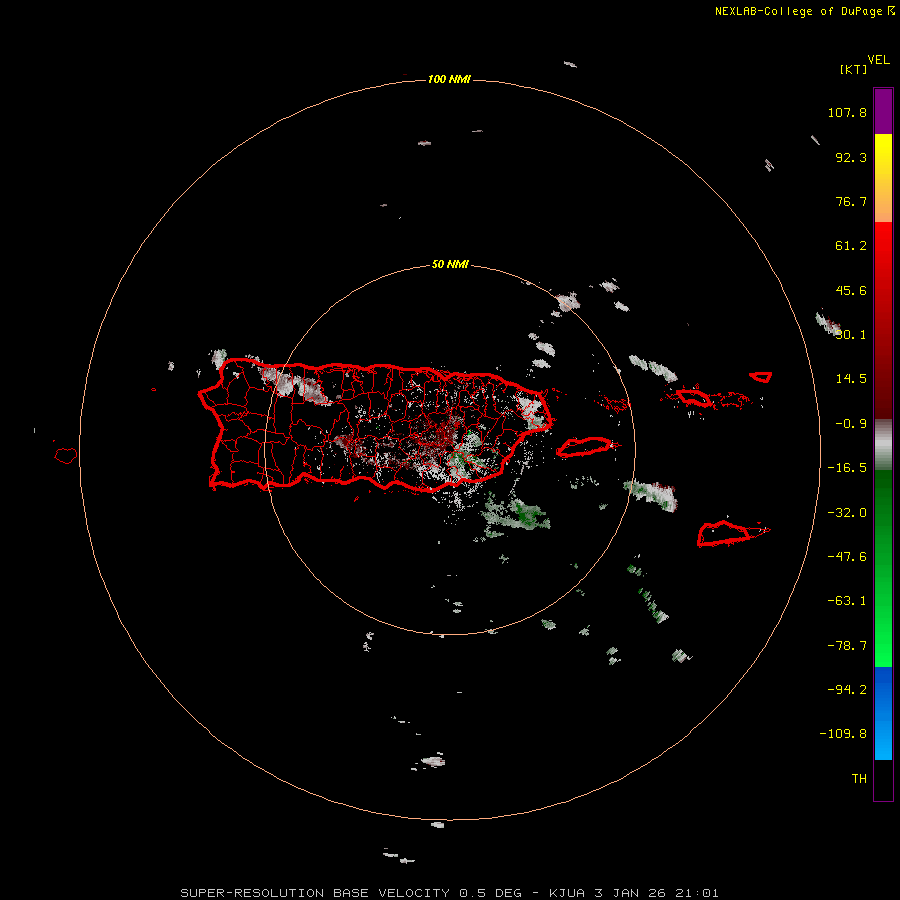Pick the gray zero-velocity segment of the color bar
The height and width of the screenshot is (900, 900).
pyautogui.click(x=883, y=445)
